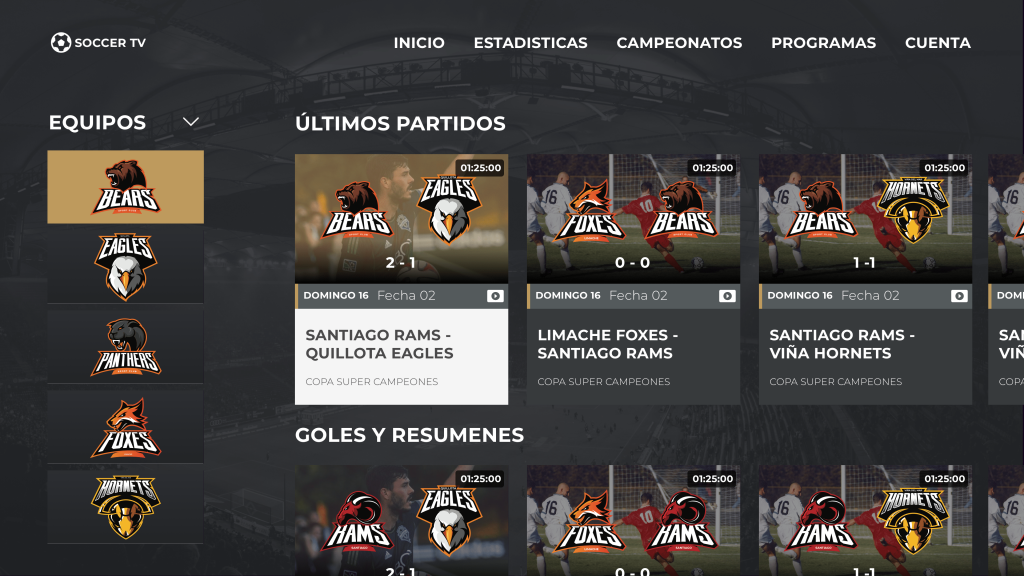Click video icon on Limache Foxes - Santiago Rams card
This screenshot has width=1024, height=576.
727,296
